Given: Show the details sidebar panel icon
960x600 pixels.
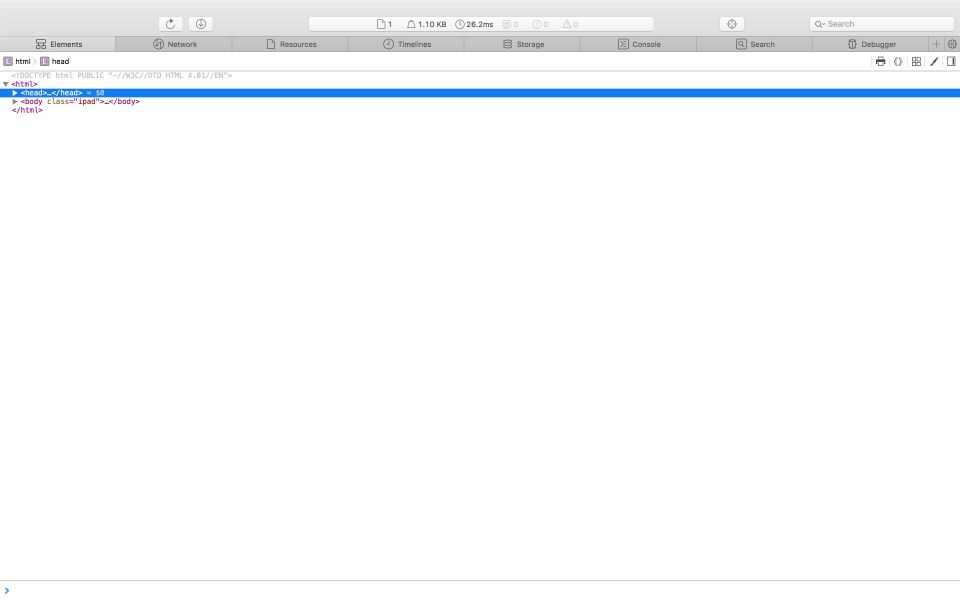Looking at the screenshot, I should pyautogui.click(x=951, y=61).
